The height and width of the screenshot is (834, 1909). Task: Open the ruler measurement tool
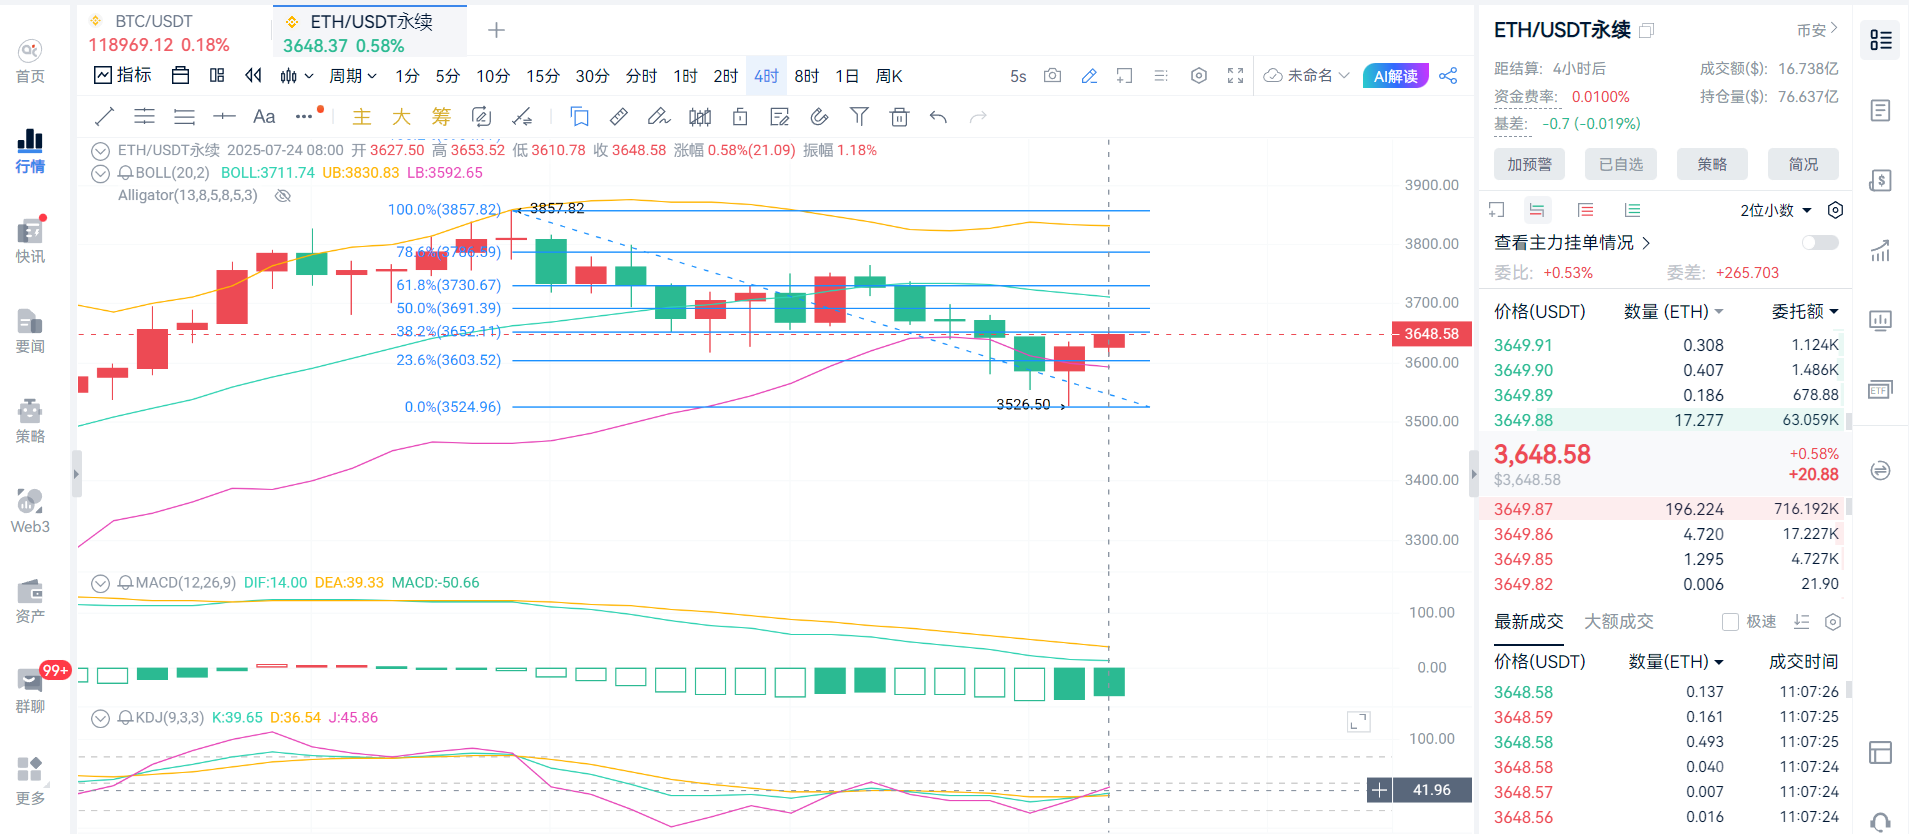619,117
